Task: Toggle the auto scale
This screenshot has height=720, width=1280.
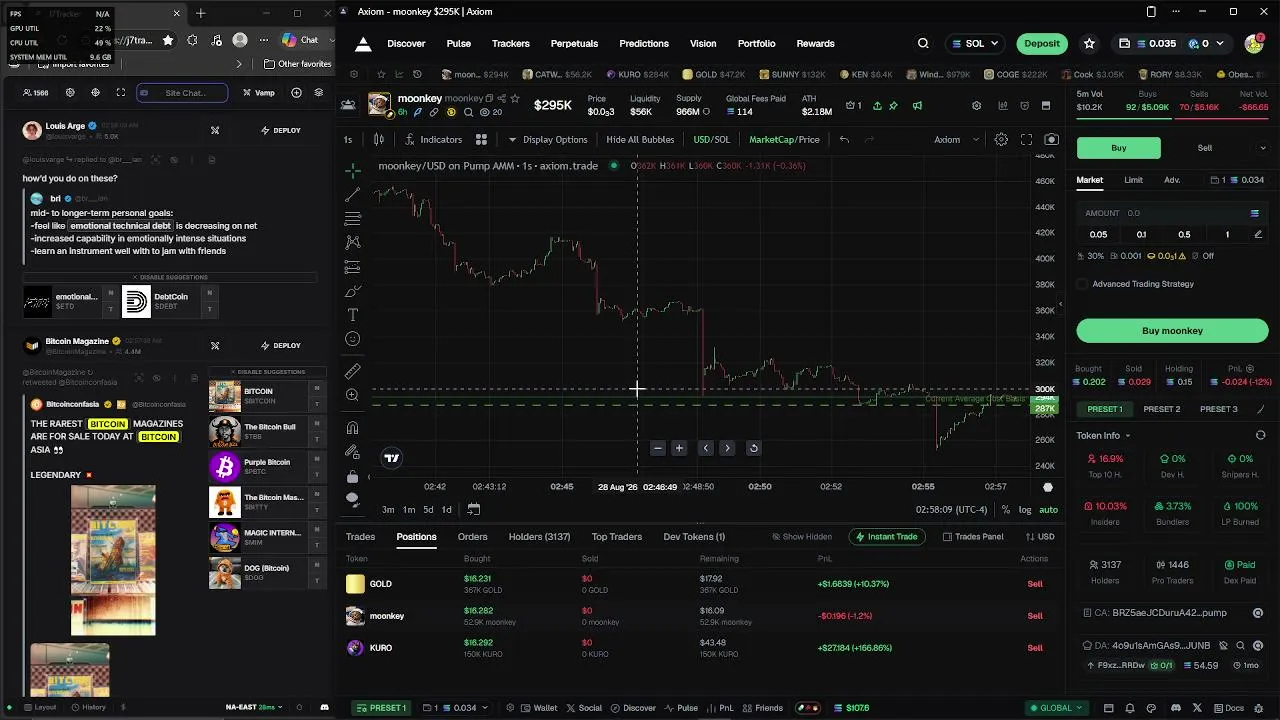Action: click(x=1048, y=510)
